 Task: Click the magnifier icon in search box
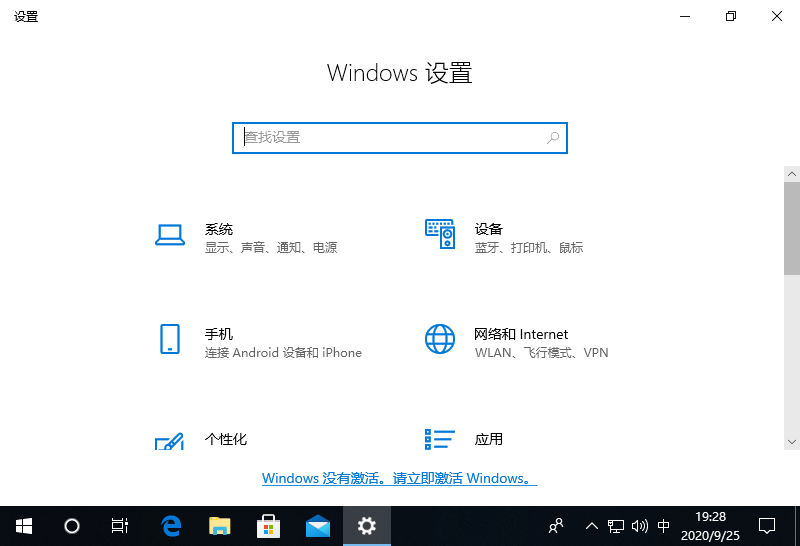click(553, 138)
